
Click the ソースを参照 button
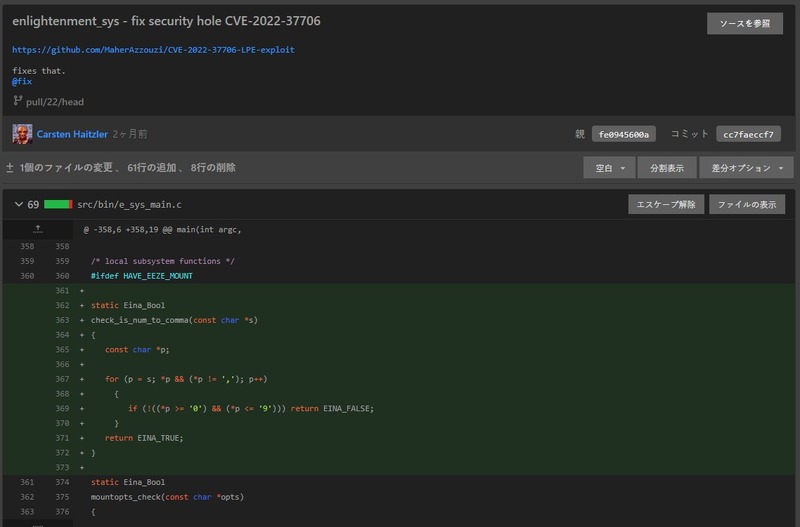[745, 24]
